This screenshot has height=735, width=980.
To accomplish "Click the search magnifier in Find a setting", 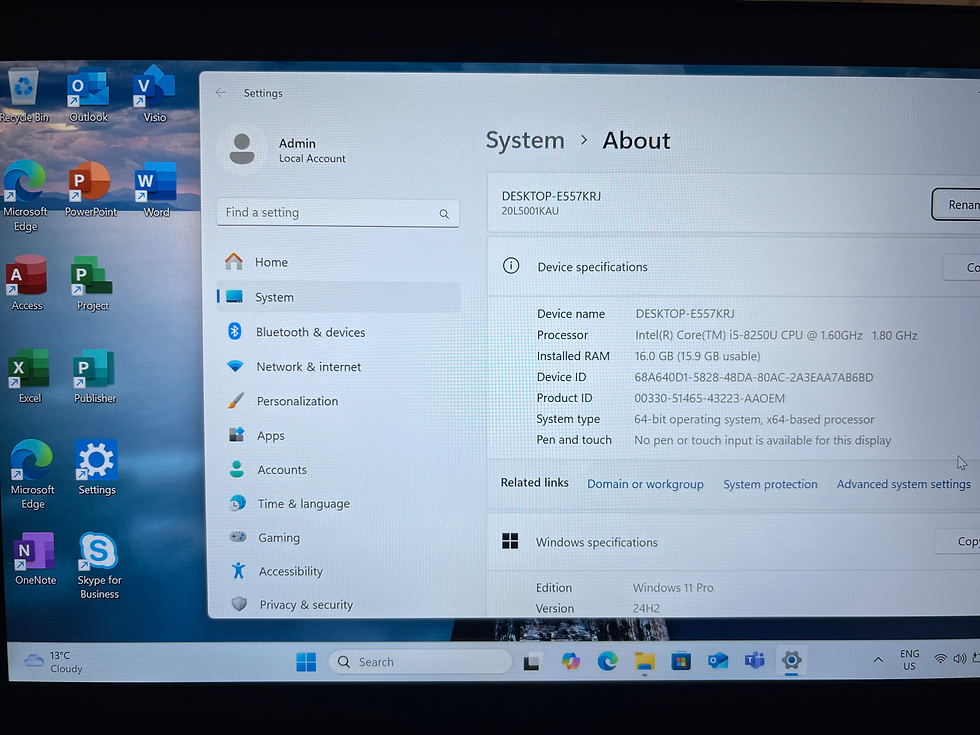I will click(x=444, y=214).
